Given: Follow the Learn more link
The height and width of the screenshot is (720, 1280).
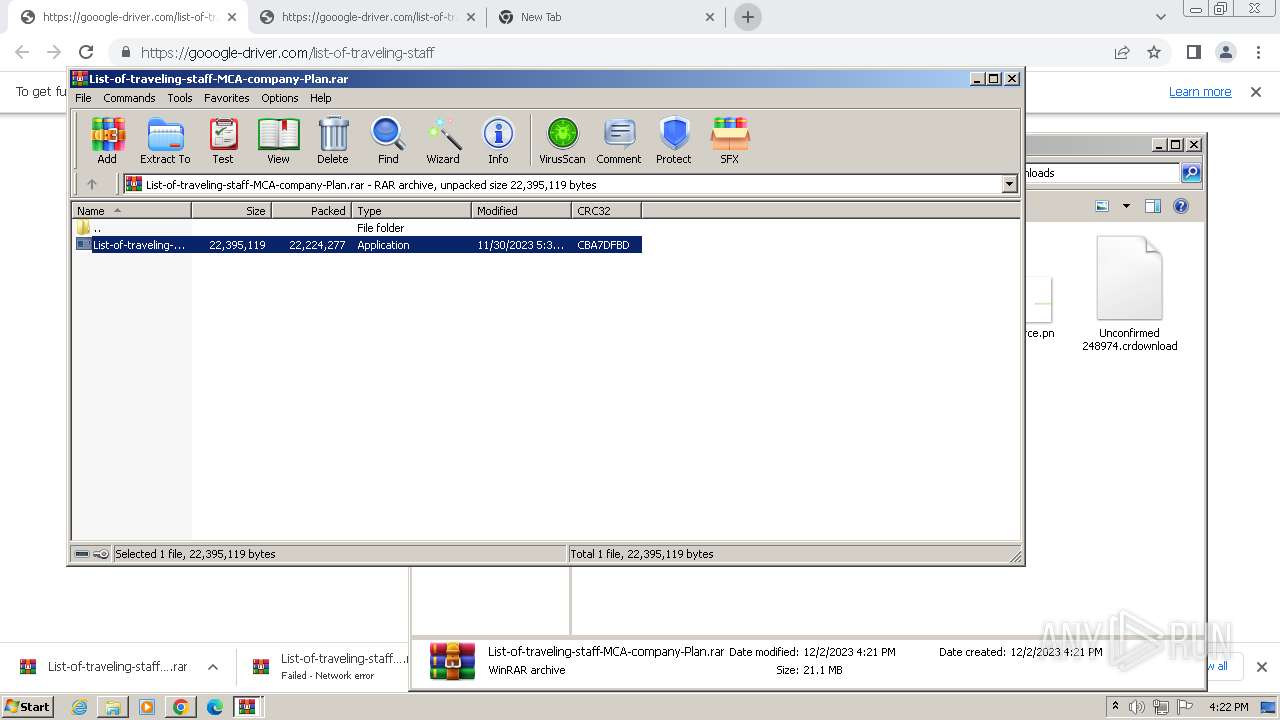Looking at the screenshot, I should [1200, 92].
